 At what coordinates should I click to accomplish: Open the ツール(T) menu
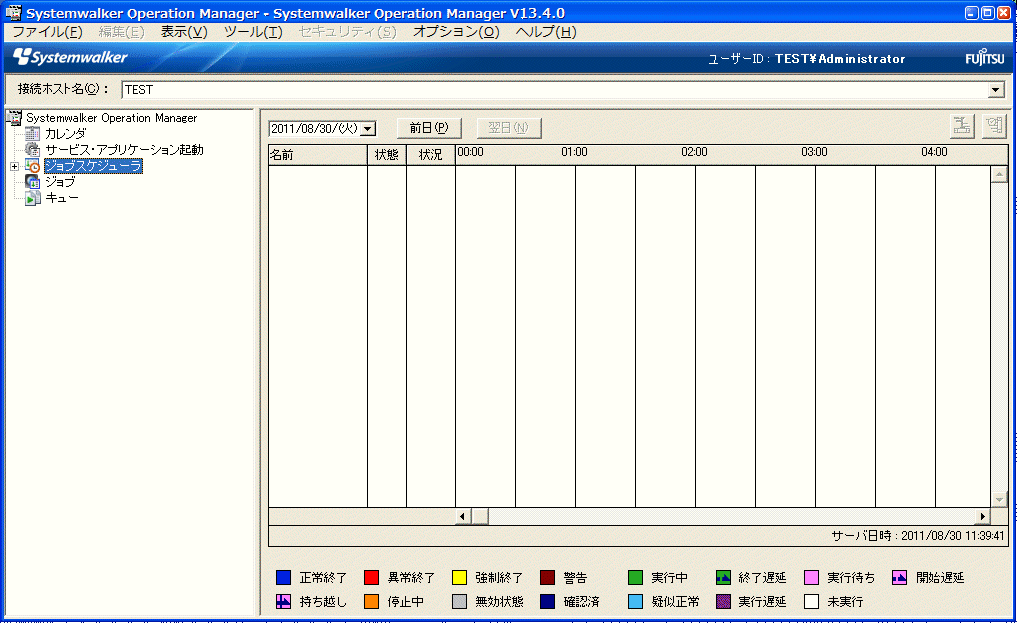(x=253, y=32)
